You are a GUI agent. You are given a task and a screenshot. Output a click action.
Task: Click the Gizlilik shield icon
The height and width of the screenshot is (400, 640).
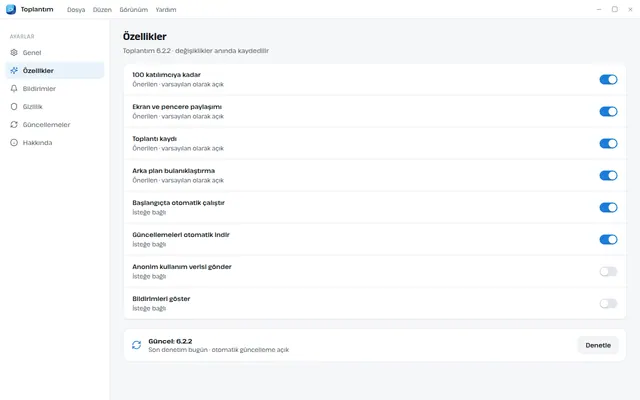pyautogui.click(x=14, y=107)
